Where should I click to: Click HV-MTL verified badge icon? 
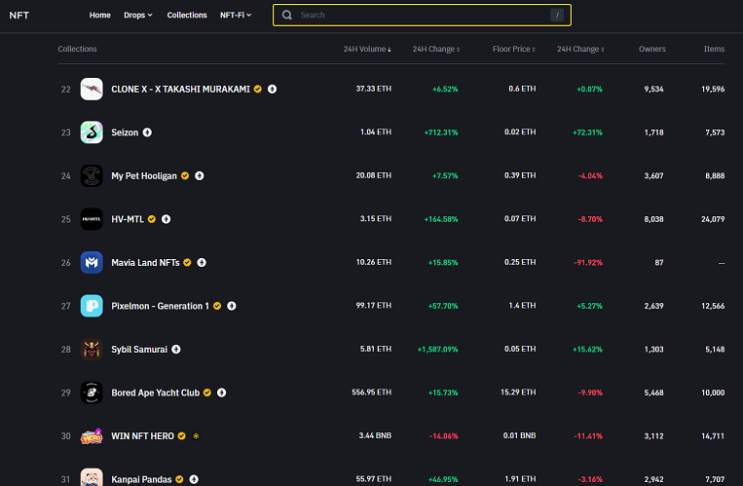click(x=152, y=219)
